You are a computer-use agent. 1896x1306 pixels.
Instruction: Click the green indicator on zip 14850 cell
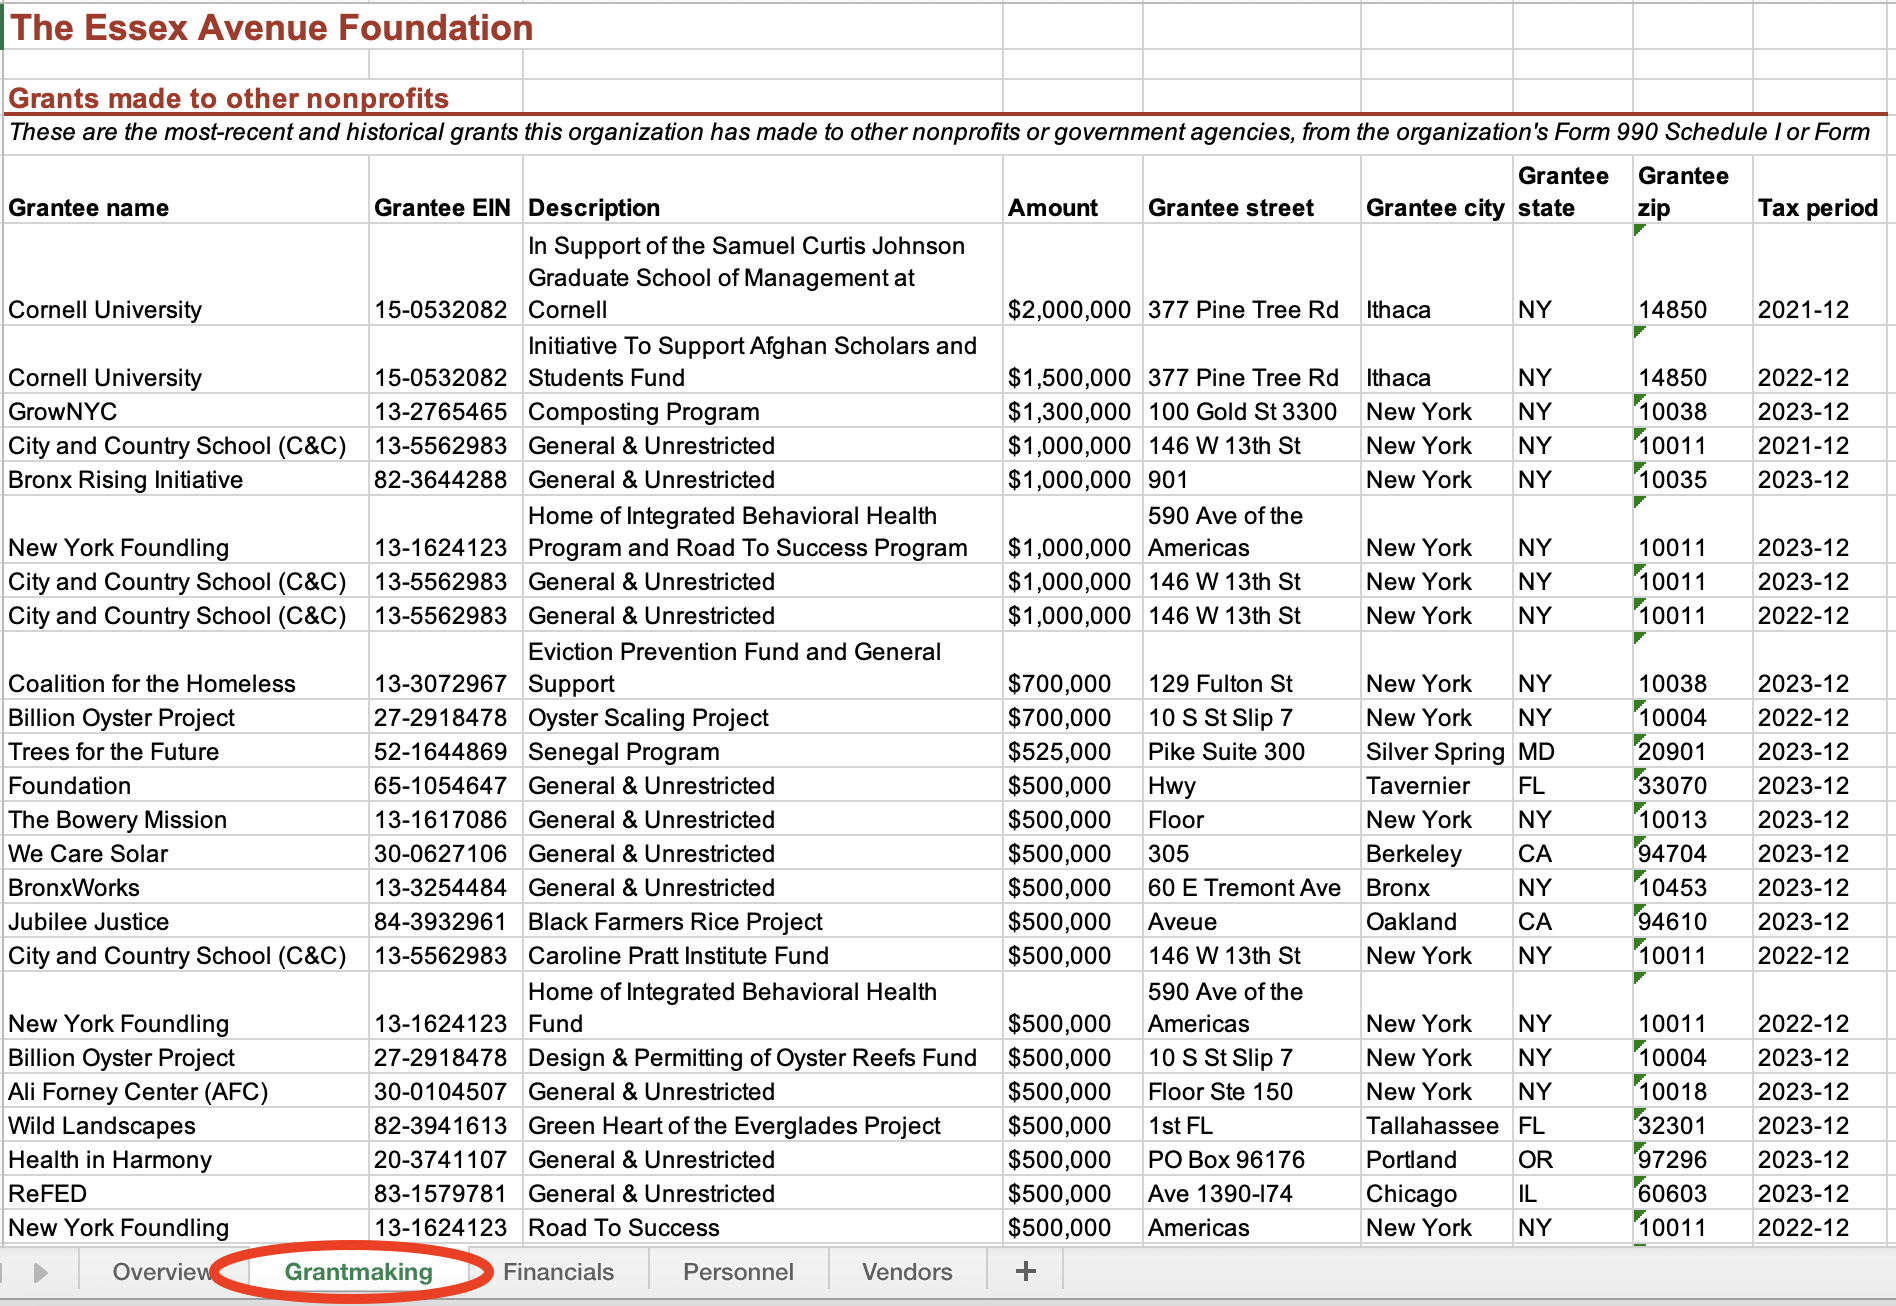click(x=1639, y=234)
